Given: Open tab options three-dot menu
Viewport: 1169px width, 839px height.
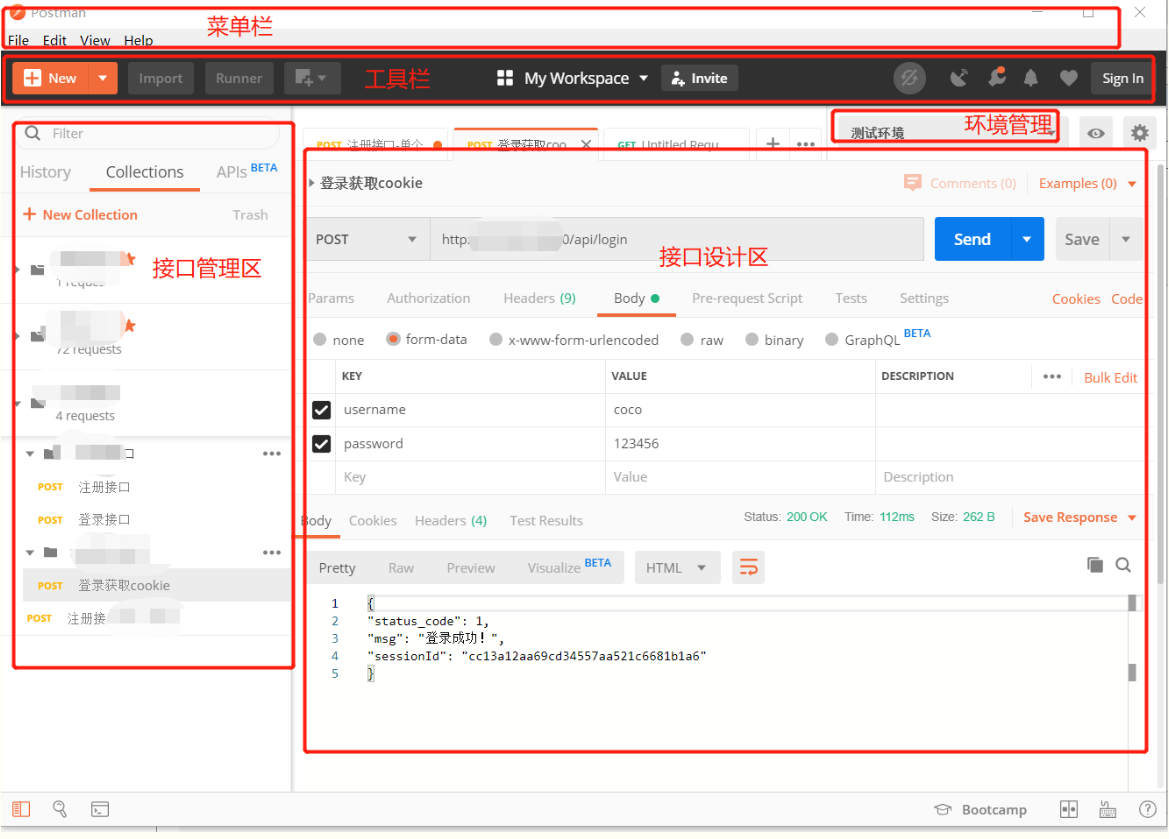Looking at the screenshot, I should pos(806,144).
